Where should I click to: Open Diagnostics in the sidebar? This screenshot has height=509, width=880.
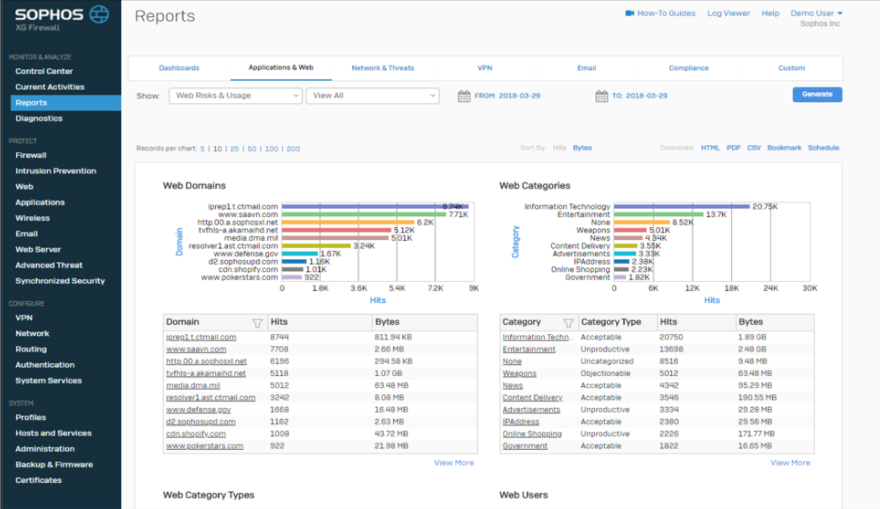coord(39,118)
